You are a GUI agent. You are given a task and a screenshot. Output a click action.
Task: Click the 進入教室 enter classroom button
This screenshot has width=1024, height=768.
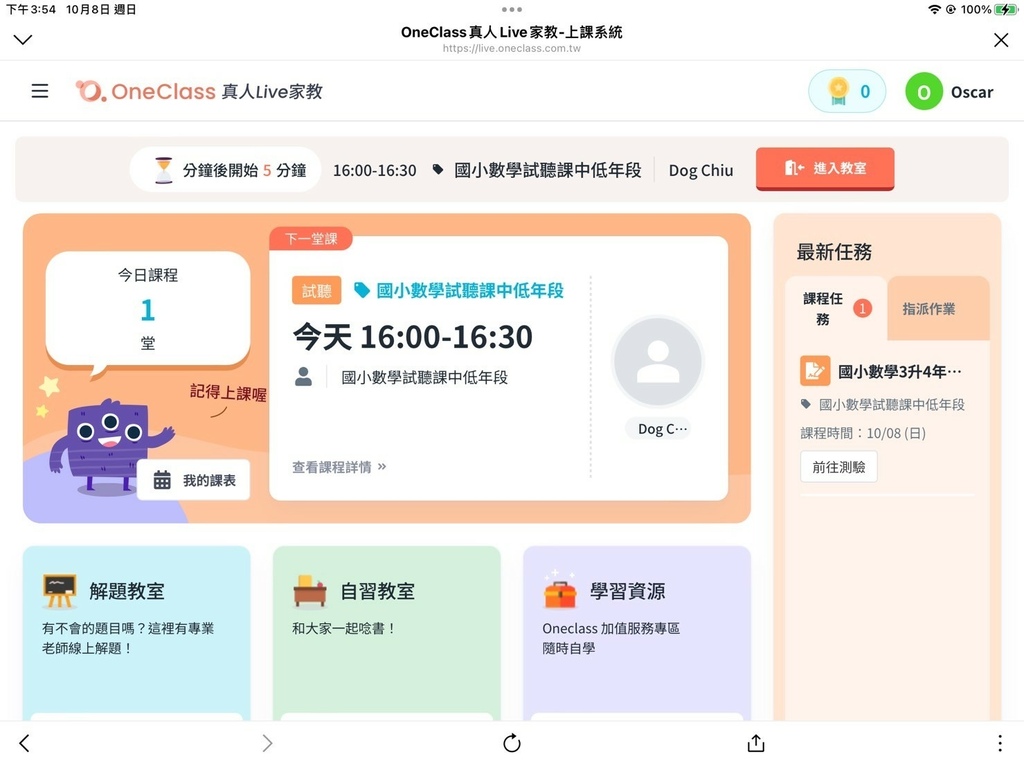tap(825, 168)
